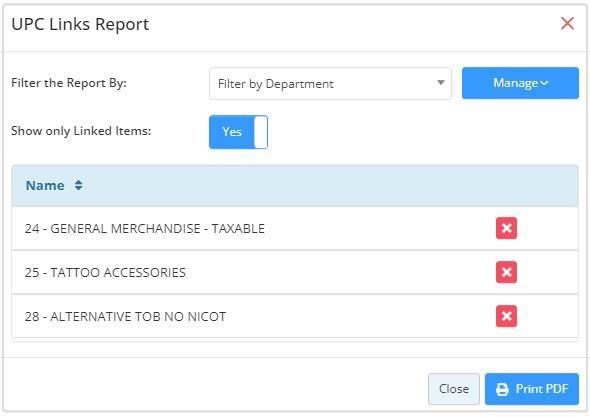This screenshot has height=417, width=590.
Task: Expand the Manage menu button
Action: (520, 83)
